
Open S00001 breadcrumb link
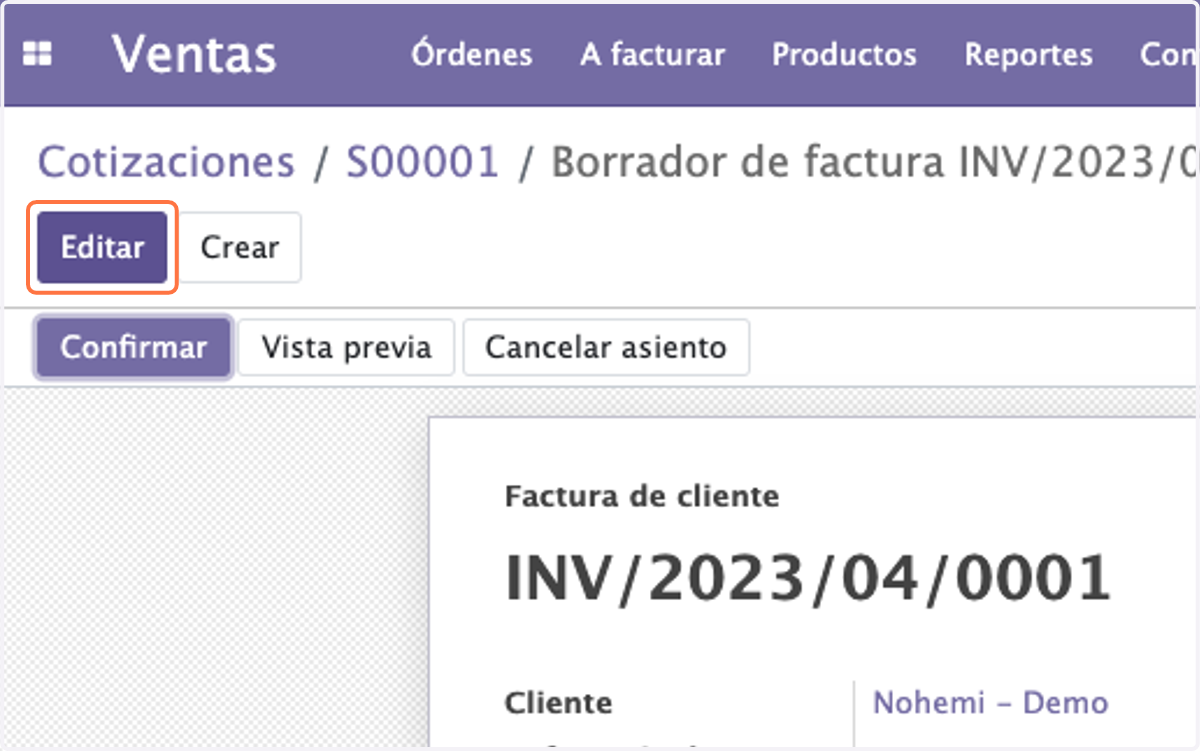pos(423,162)
